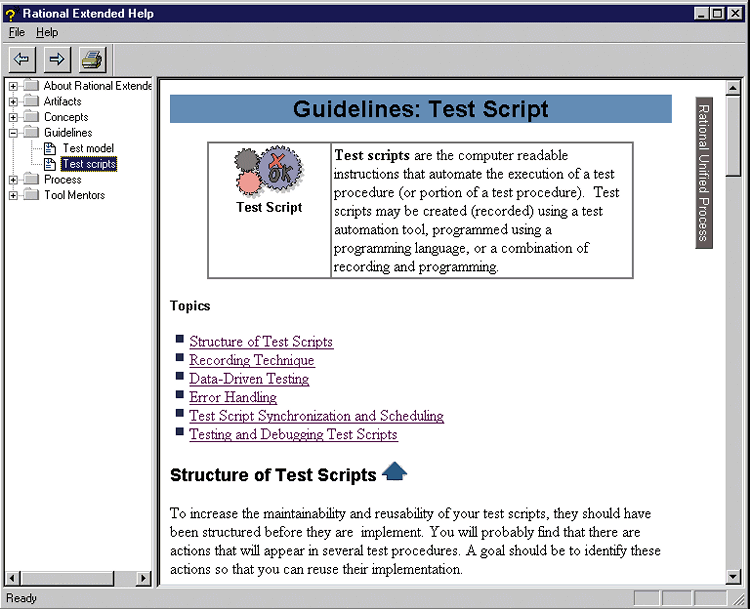The width and height of the screenshot is (750, 609).
Task: Open the File menu
Action: pyautogui.click(x=17, y=33)
